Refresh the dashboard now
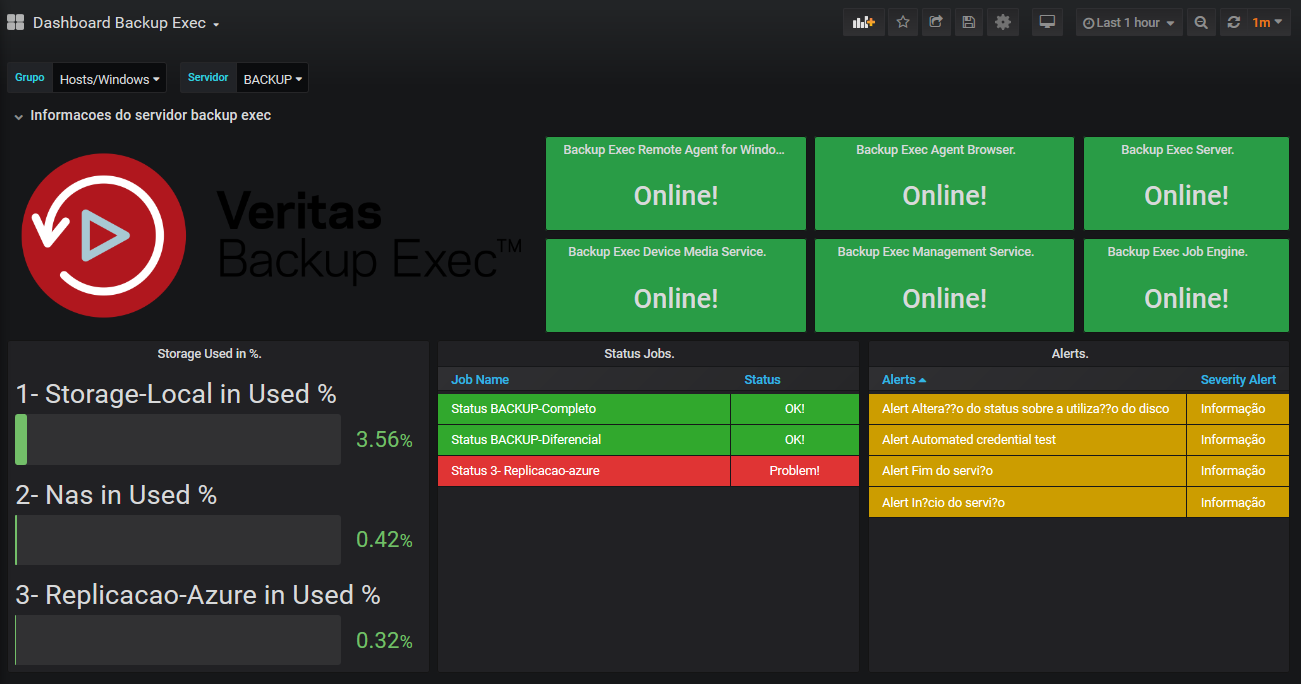Image resolution: width=1301 pixels, height=684 pixels. pos(1233,22)
